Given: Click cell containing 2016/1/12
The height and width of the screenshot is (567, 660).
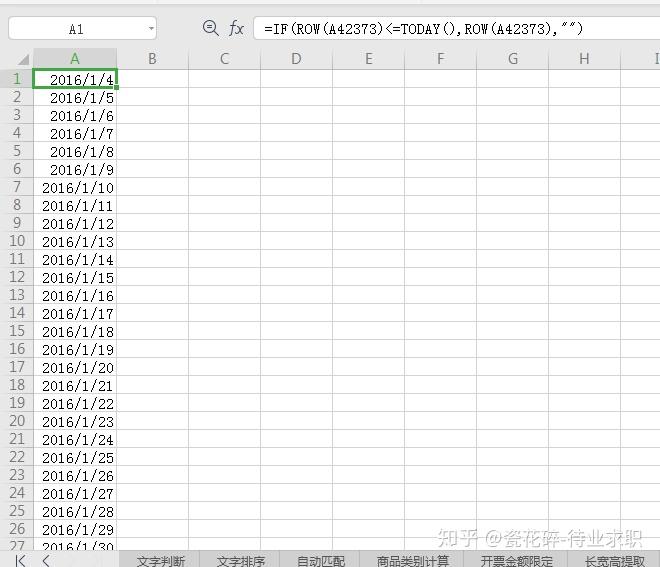Looking at the screenshot, I should (75, 223).
